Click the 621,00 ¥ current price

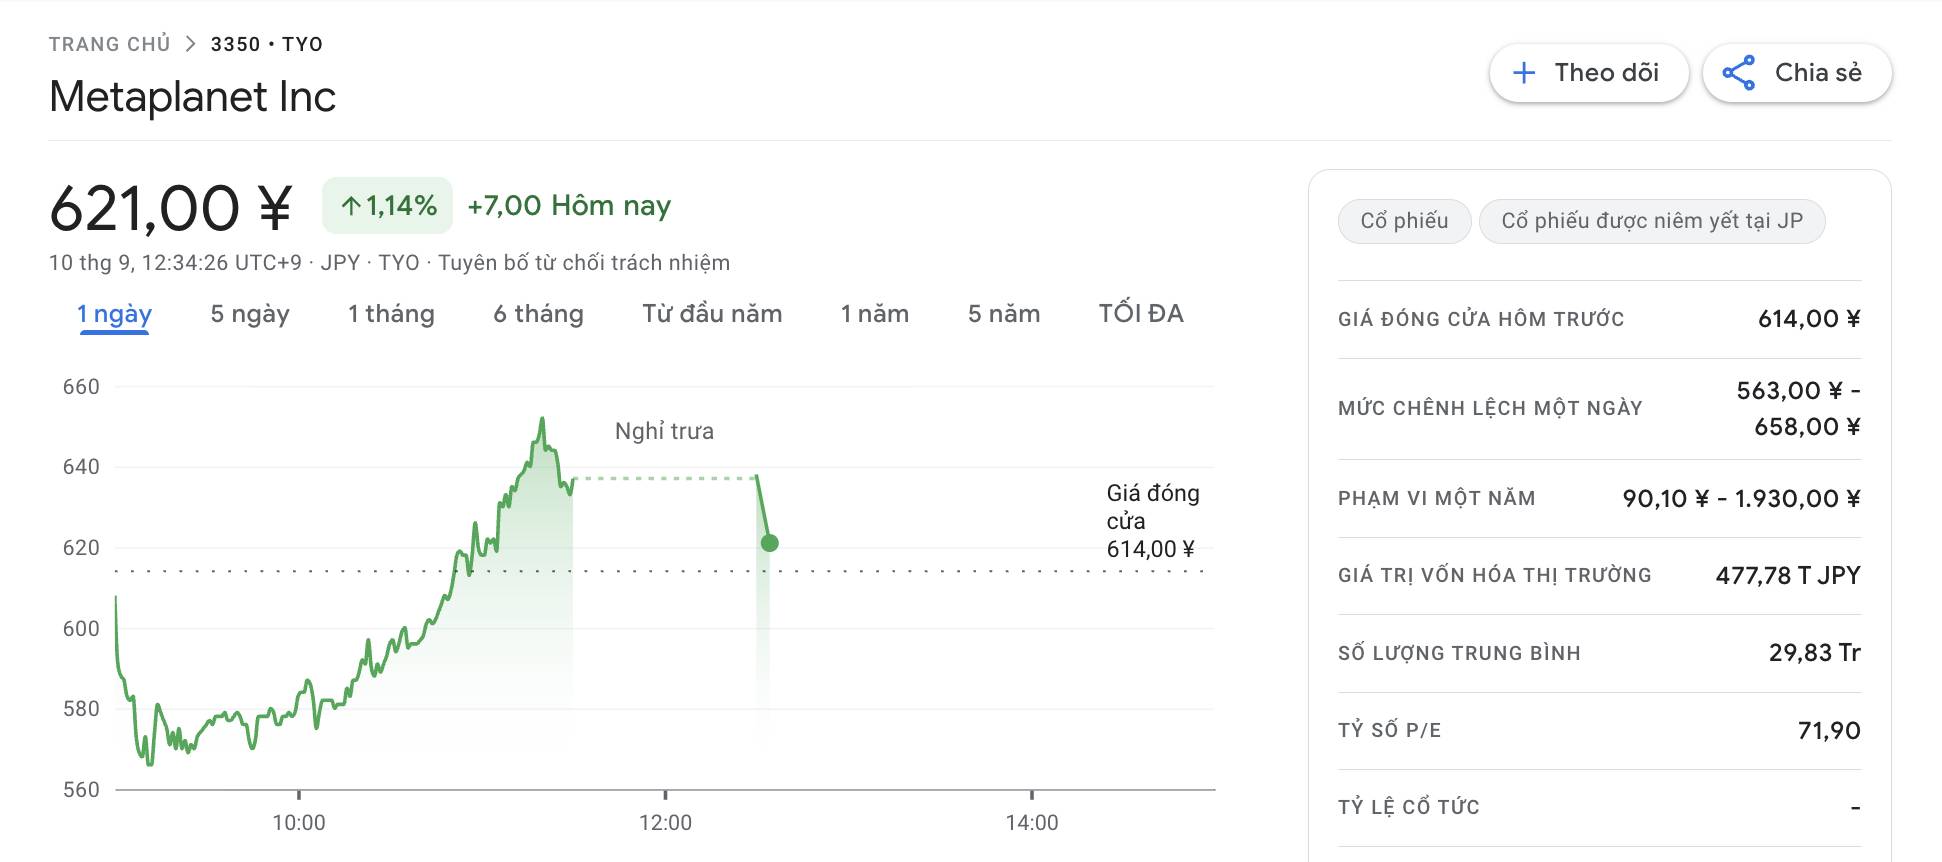click(x=171, y=208)
